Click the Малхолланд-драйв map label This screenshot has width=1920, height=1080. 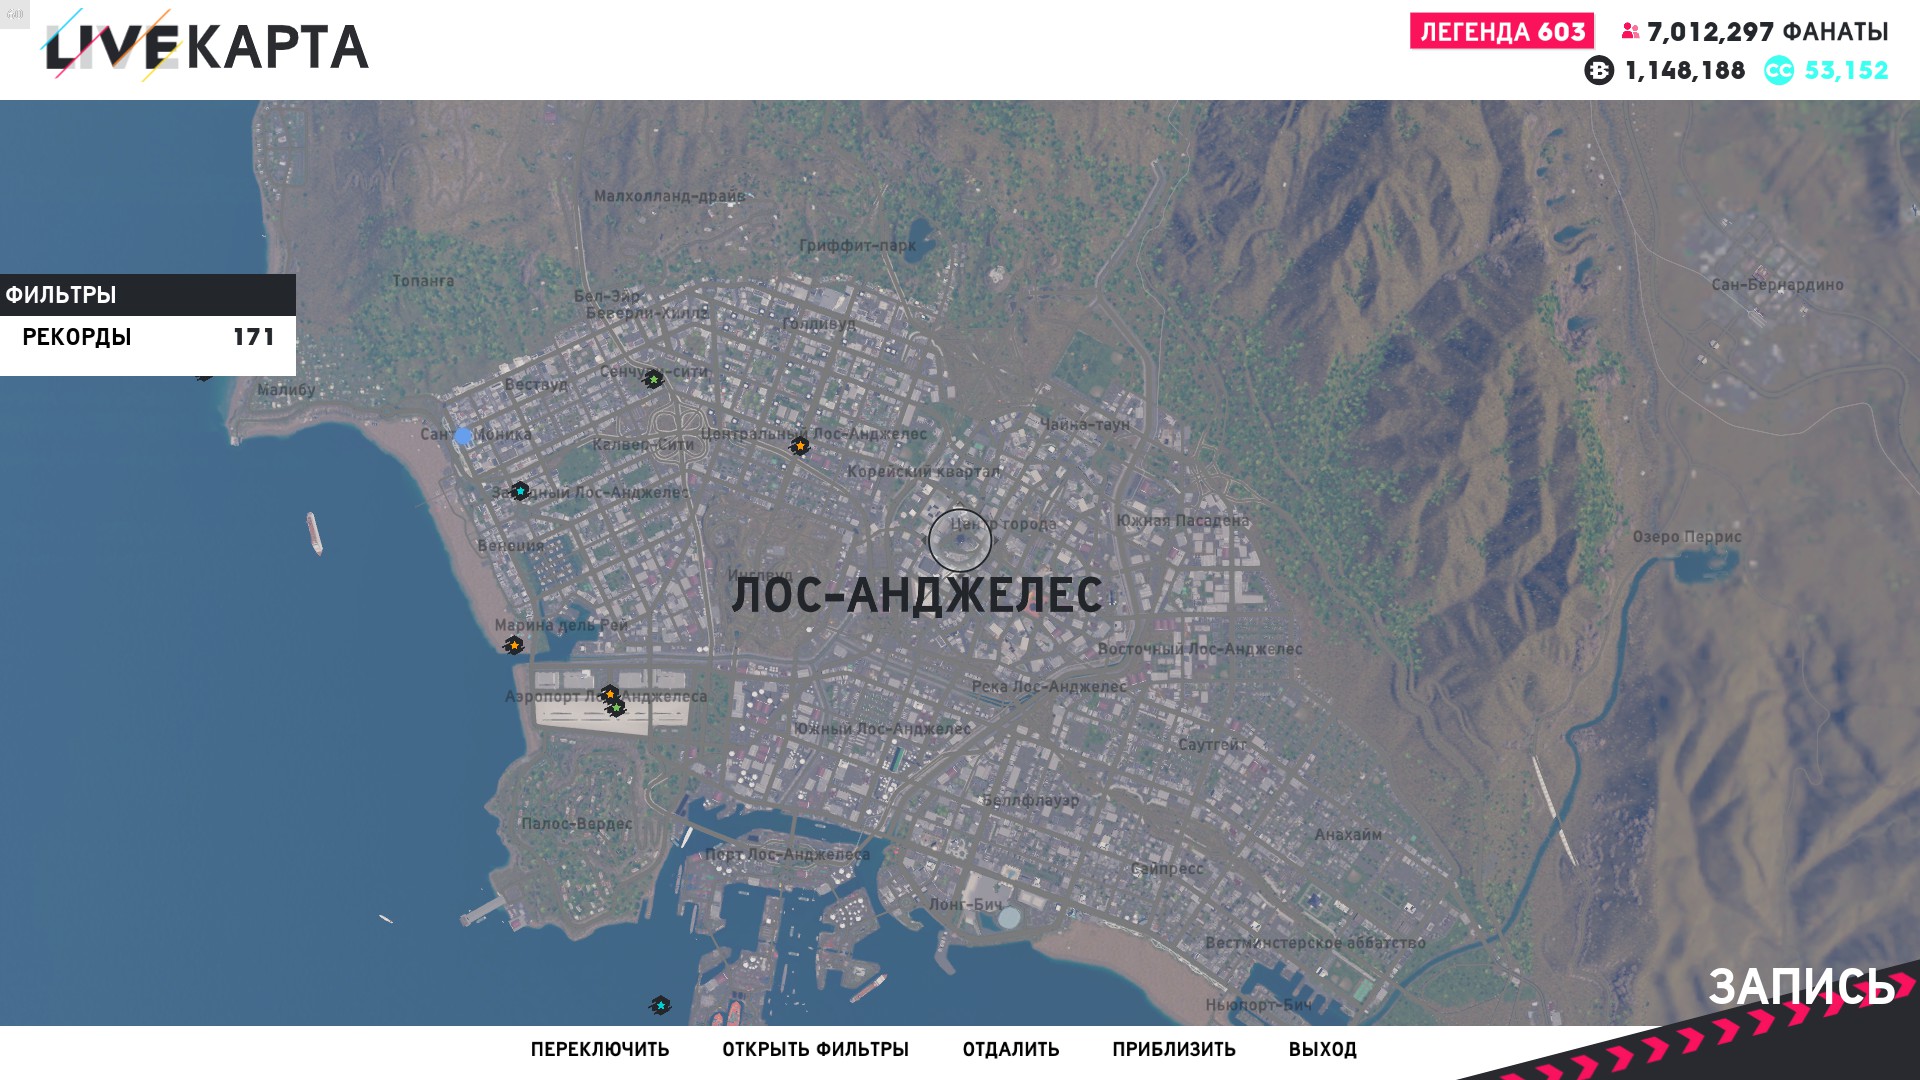pos(669,196)
